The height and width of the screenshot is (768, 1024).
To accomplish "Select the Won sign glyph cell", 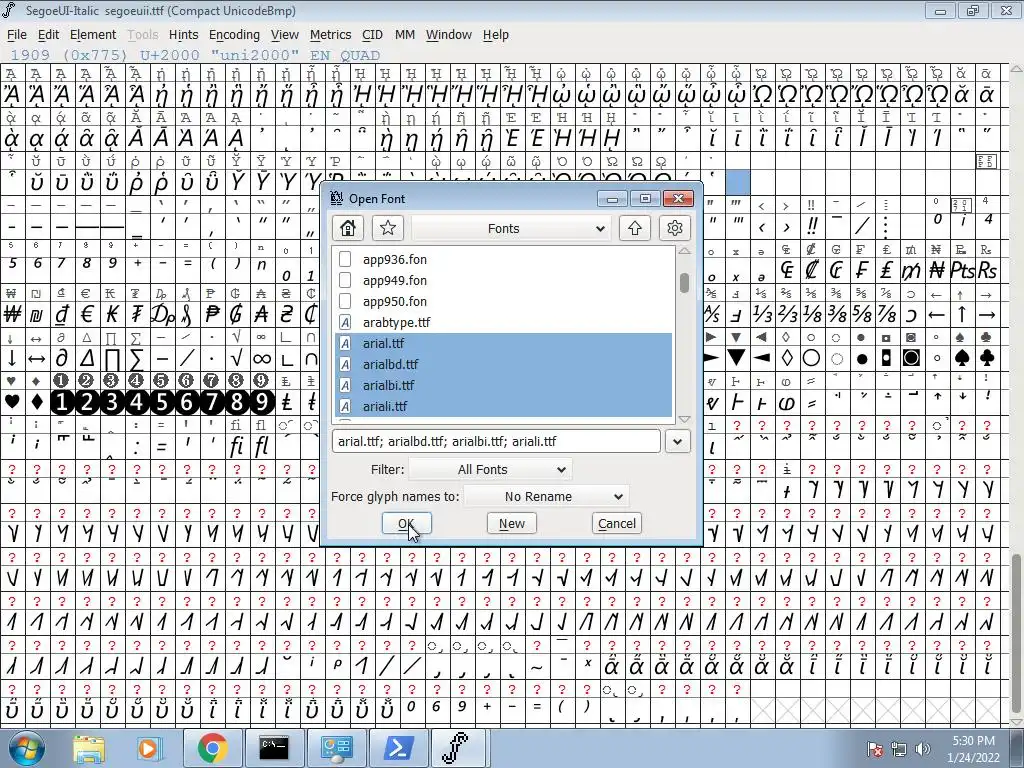I will (12, 315).
